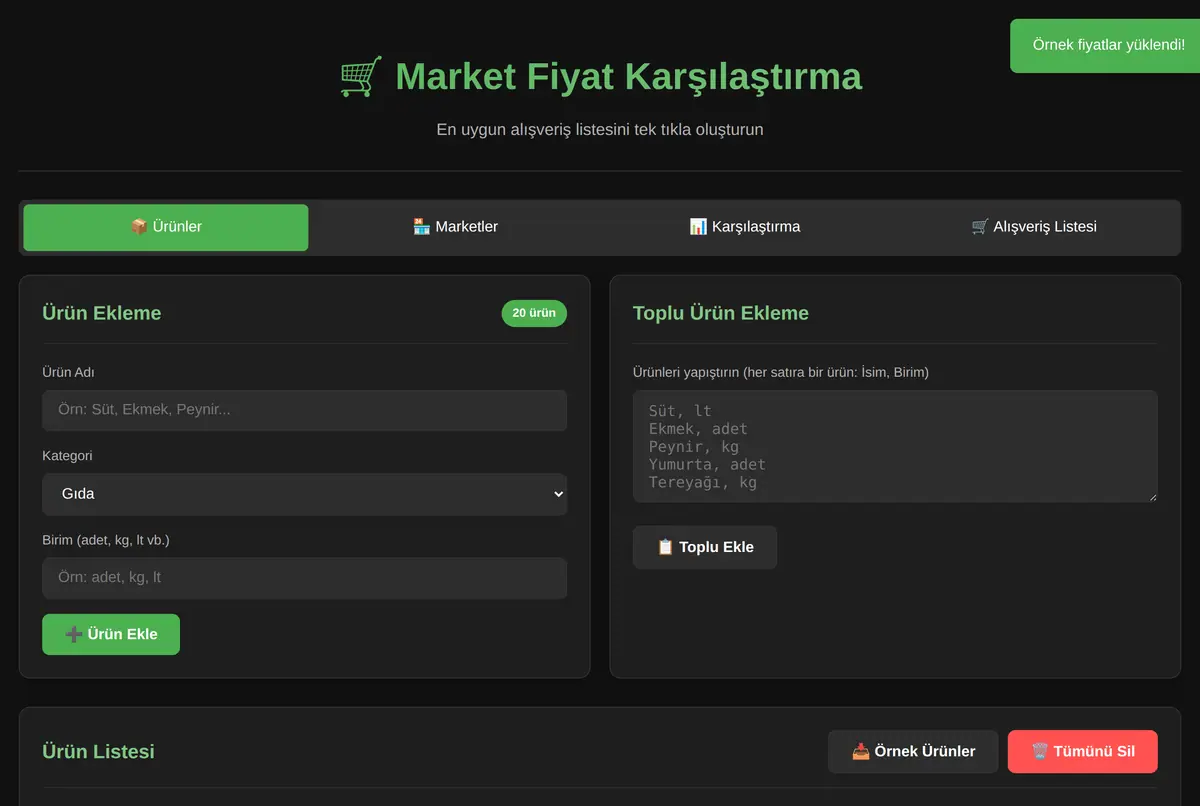Image resolution: width=1200 pixels, height=806 pixels.
Task: Switch to the Ürünler tab
Action: pyautogui.click(x=166, y=227)
